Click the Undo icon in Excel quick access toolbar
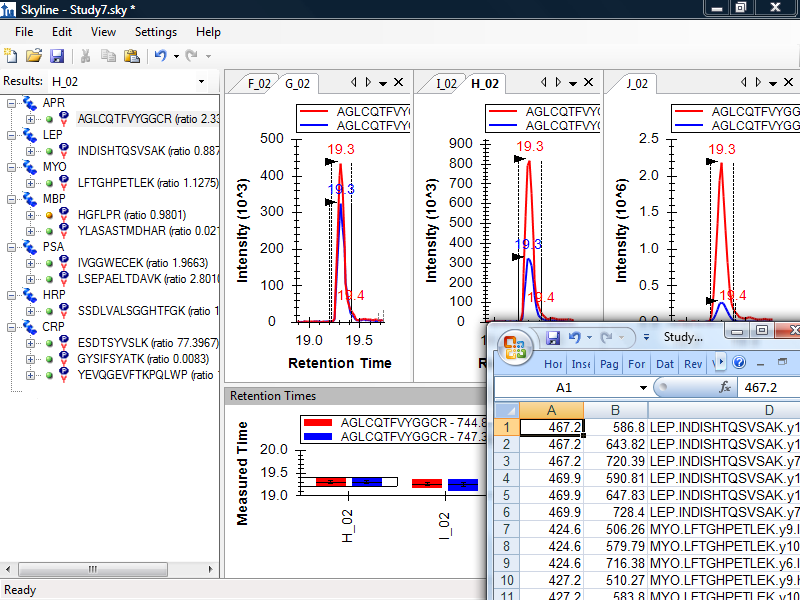This screenshot has width=800, height=600. click(x=575, y=337)
